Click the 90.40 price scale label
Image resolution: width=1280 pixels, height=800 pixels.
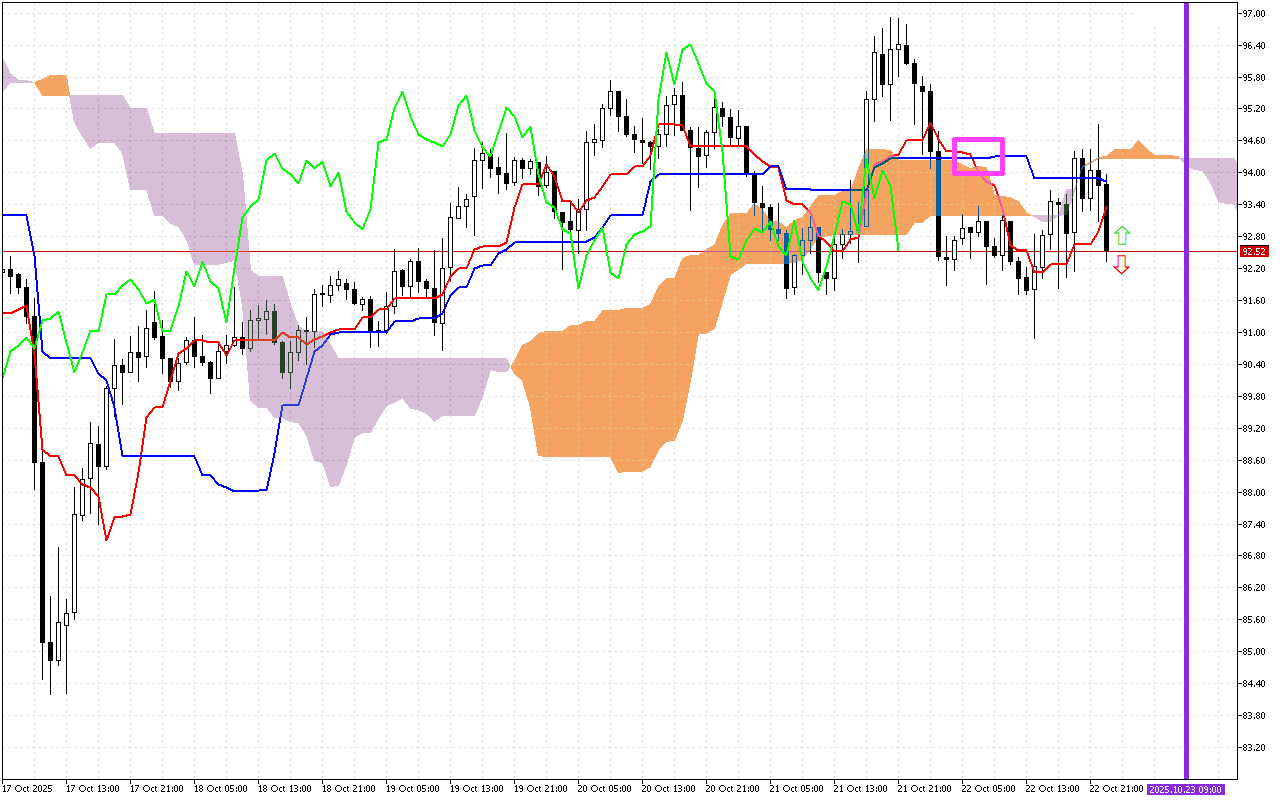1253,365
